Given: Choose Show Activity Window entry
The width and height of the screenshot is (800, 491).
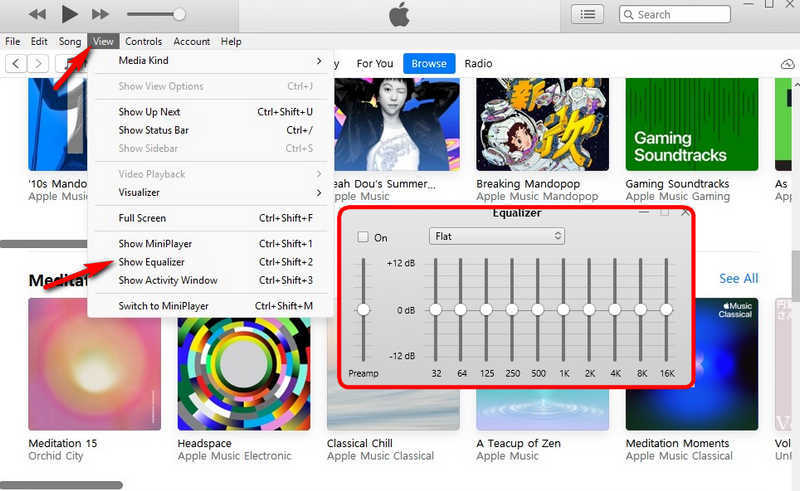Looking at the screenshot, I should tap(210, 280).
